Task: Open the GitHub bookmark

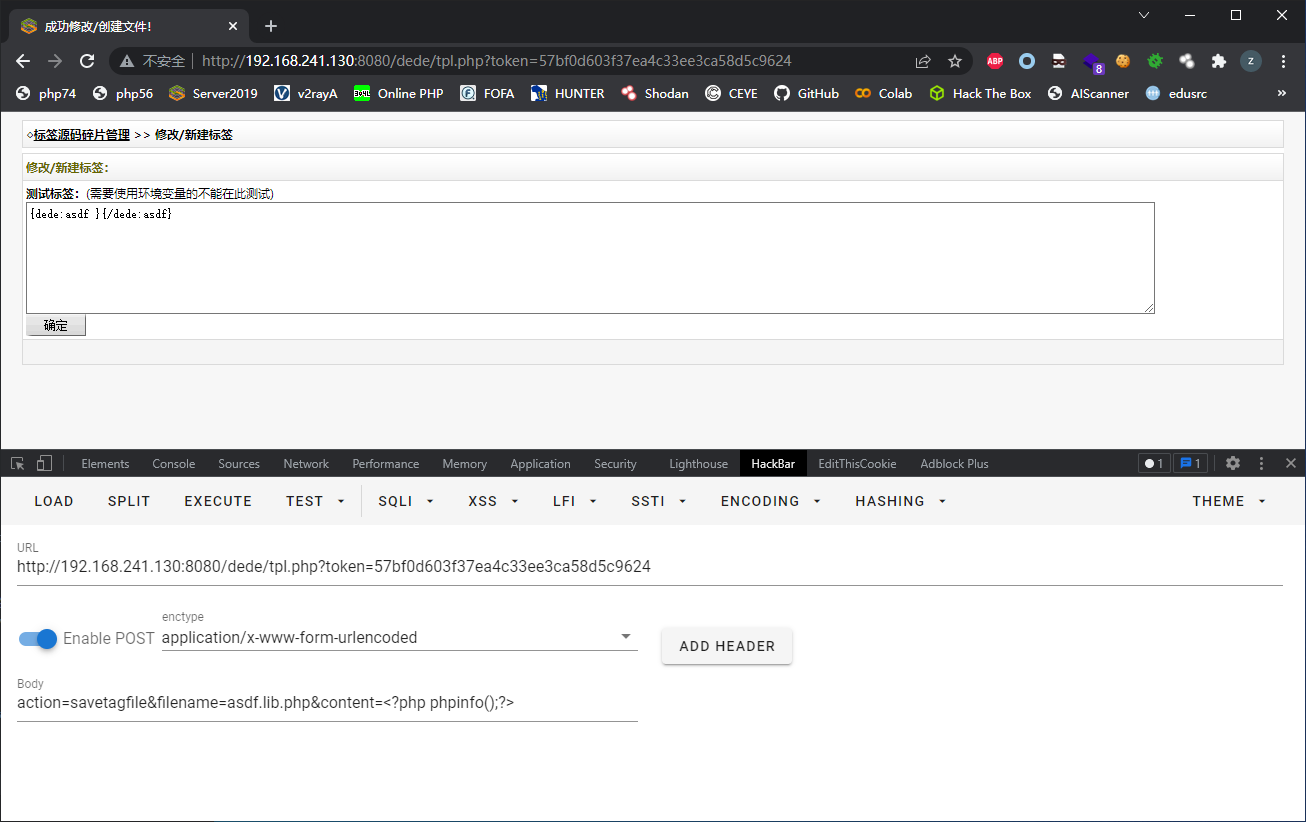Action: (x=806, y=93)
